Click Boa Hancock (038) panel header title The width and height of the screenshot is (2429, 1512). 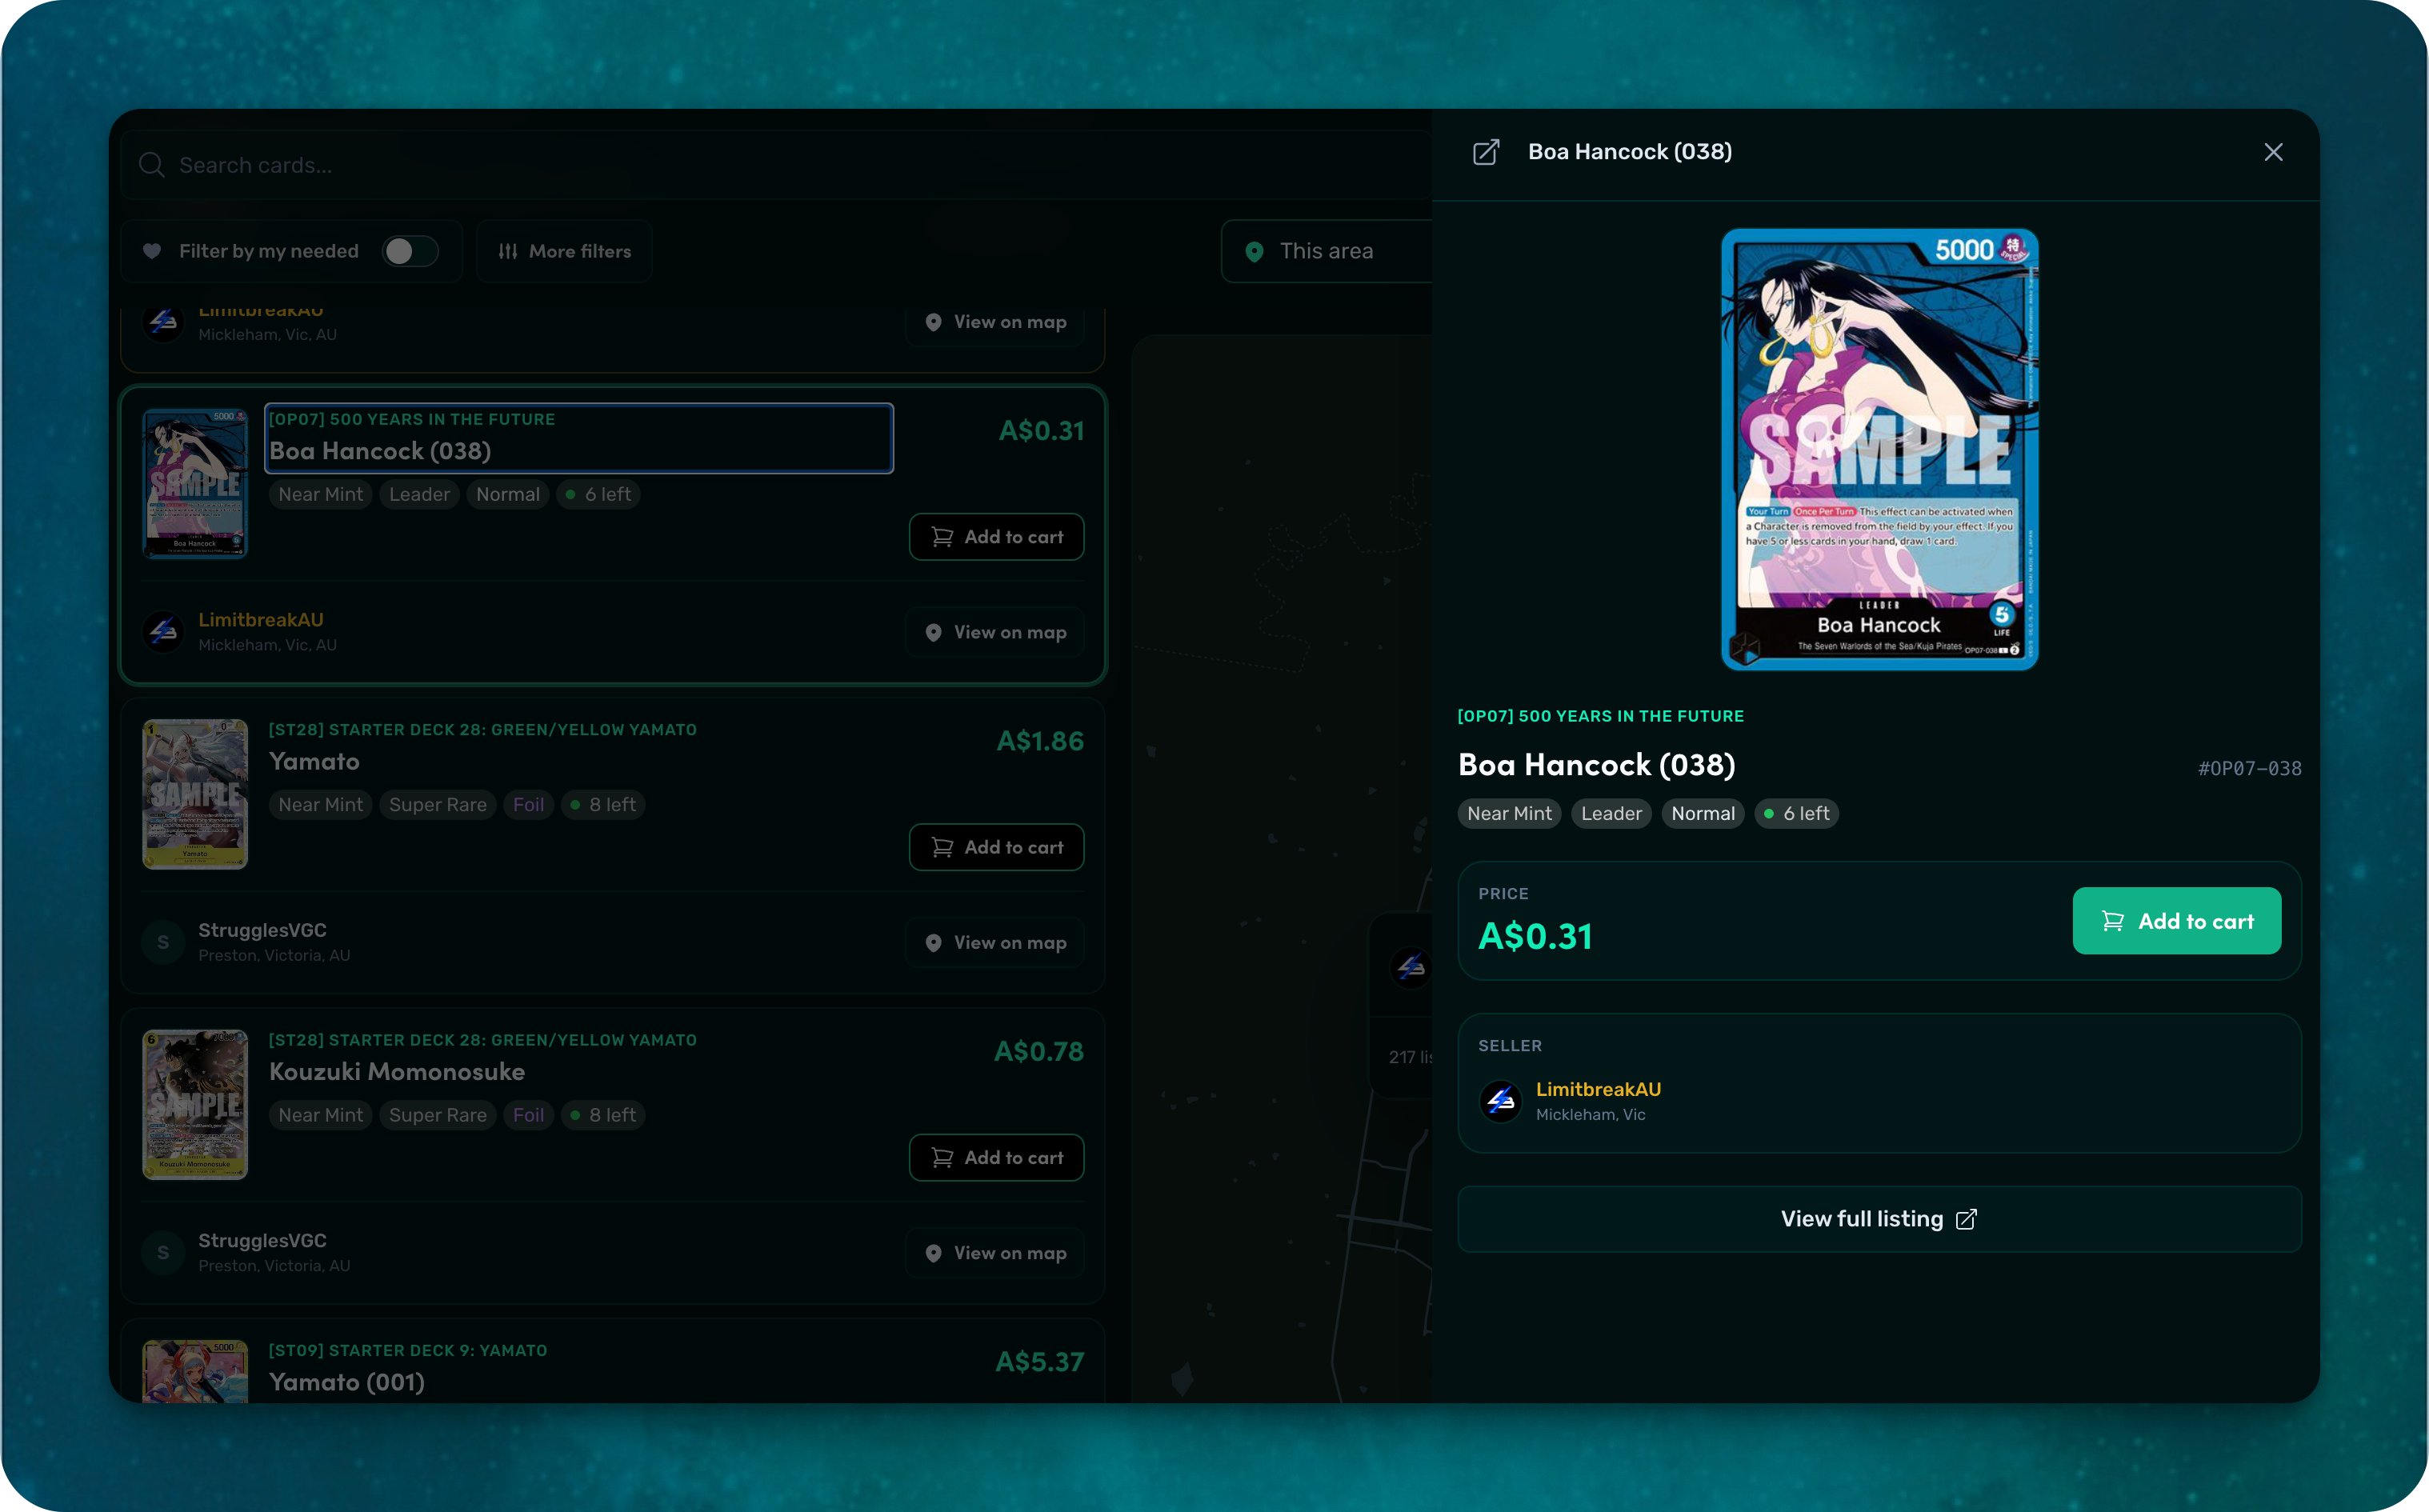(1630, 152)
